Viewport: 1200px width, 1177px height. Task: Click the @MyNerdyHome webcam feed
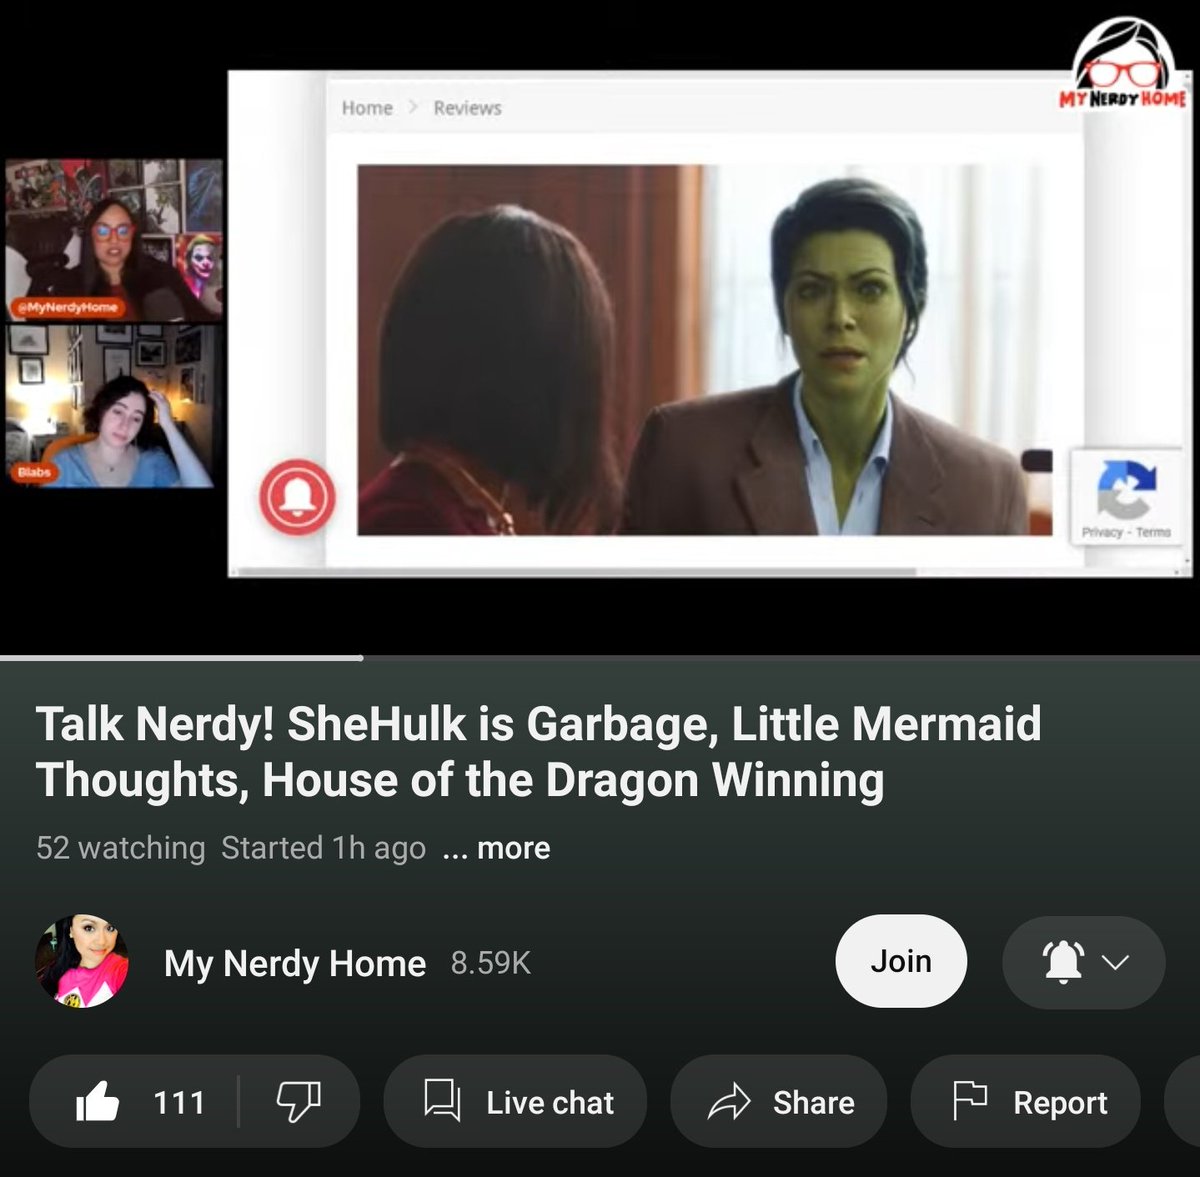113,240
